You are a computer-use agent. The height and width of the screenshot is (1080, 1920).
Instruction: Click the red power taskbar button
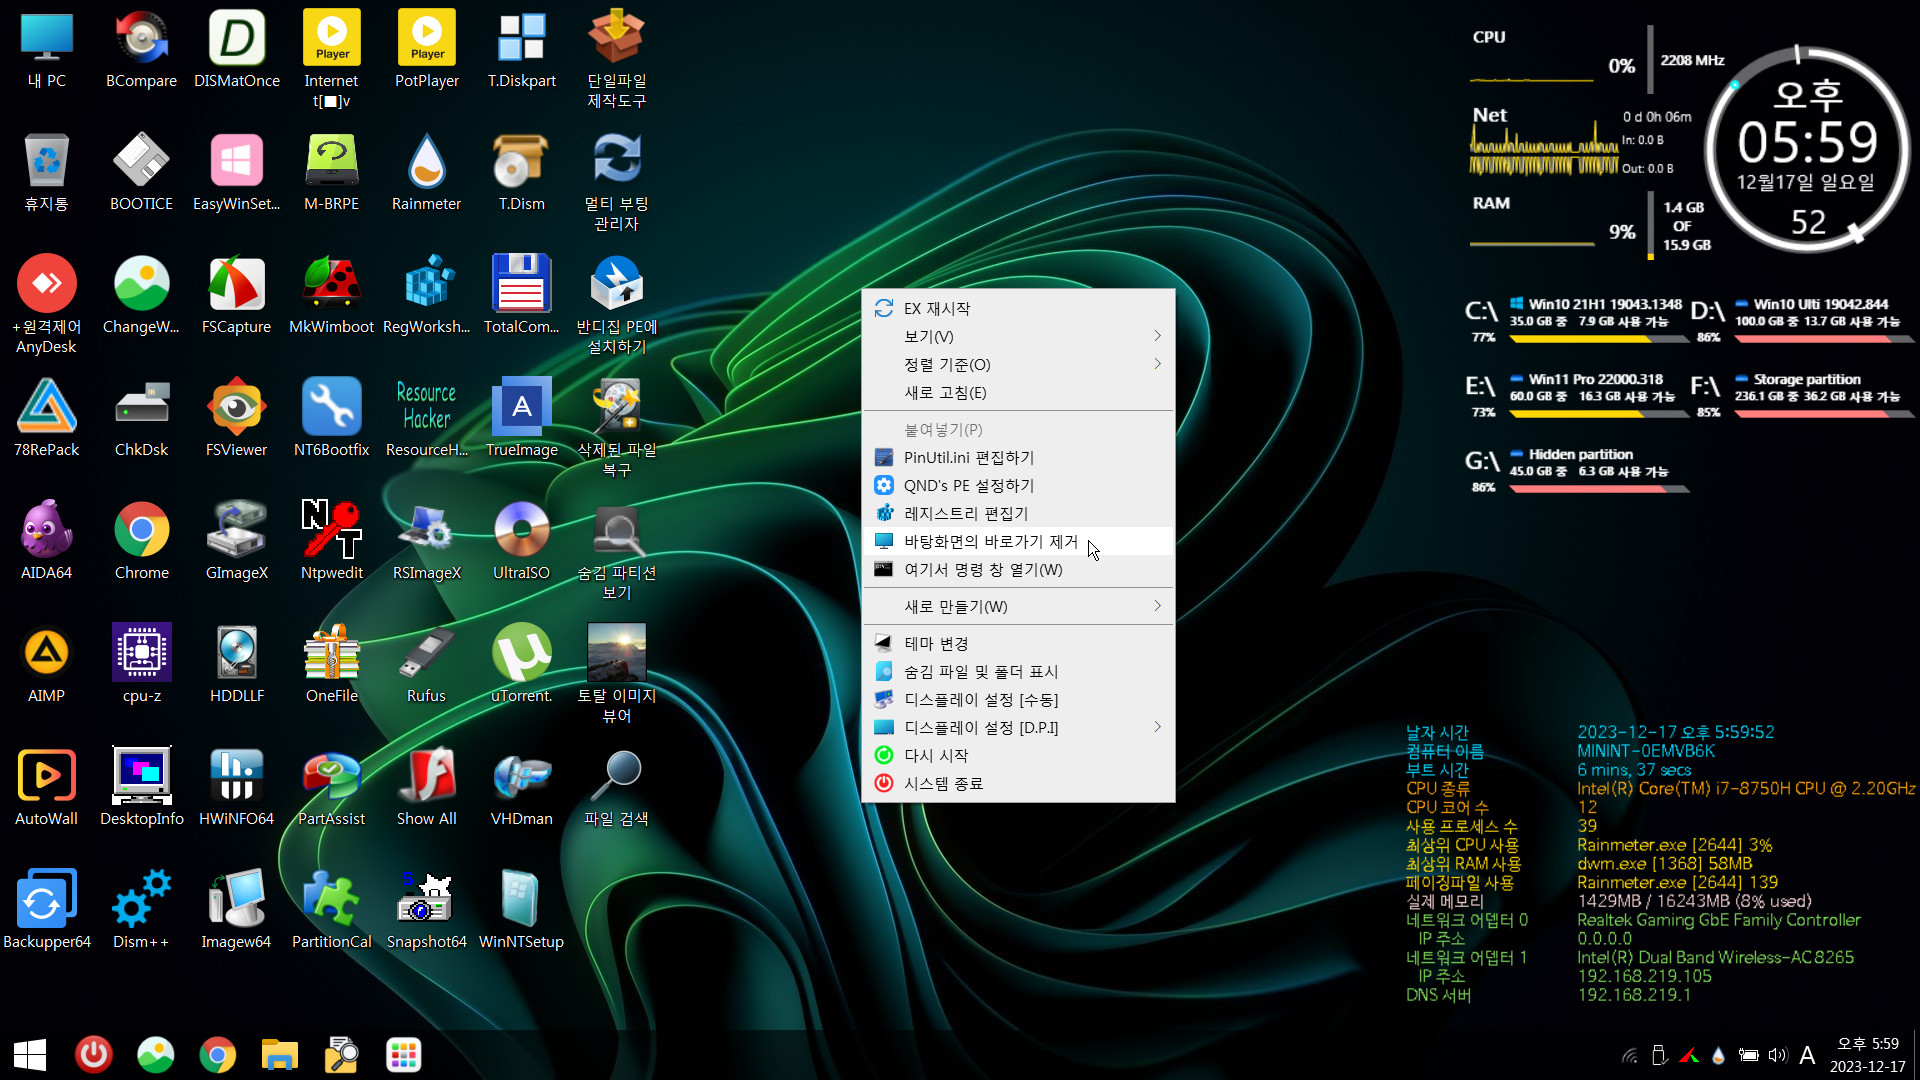(94, 1055)
